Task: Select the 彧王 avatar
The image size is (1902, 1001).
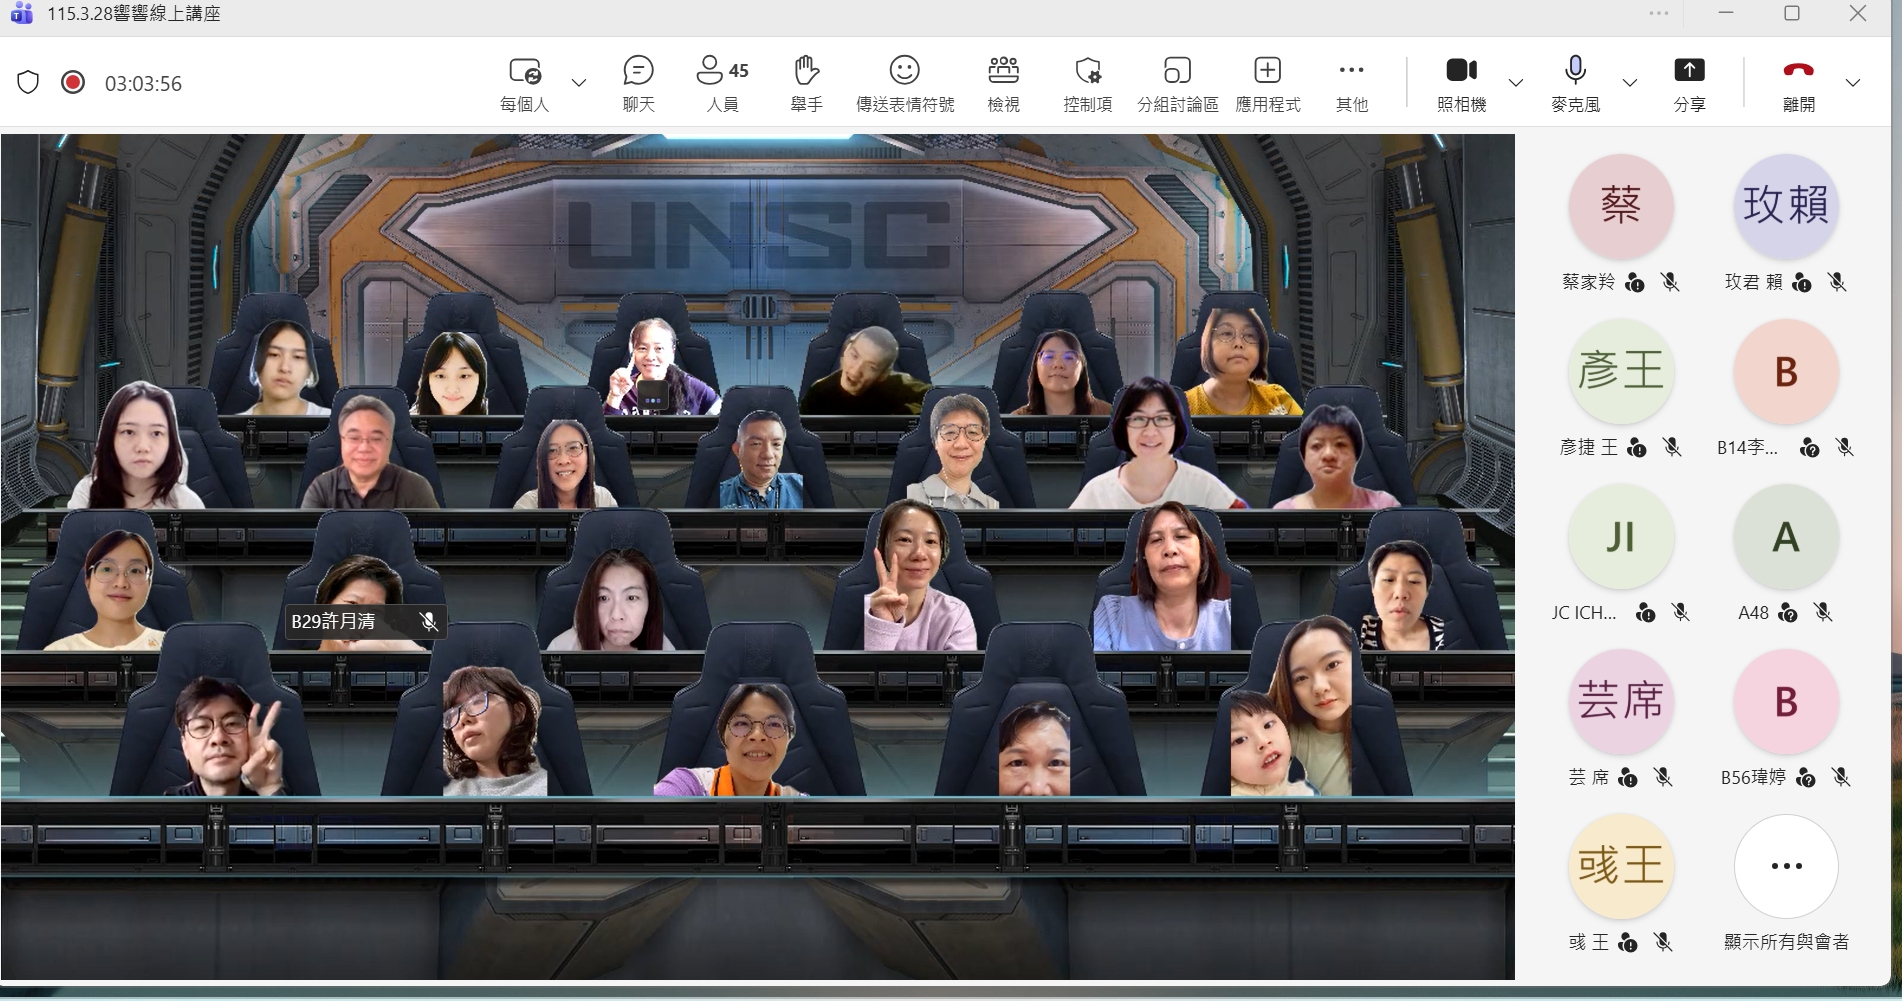Action: pos(1621,866)
